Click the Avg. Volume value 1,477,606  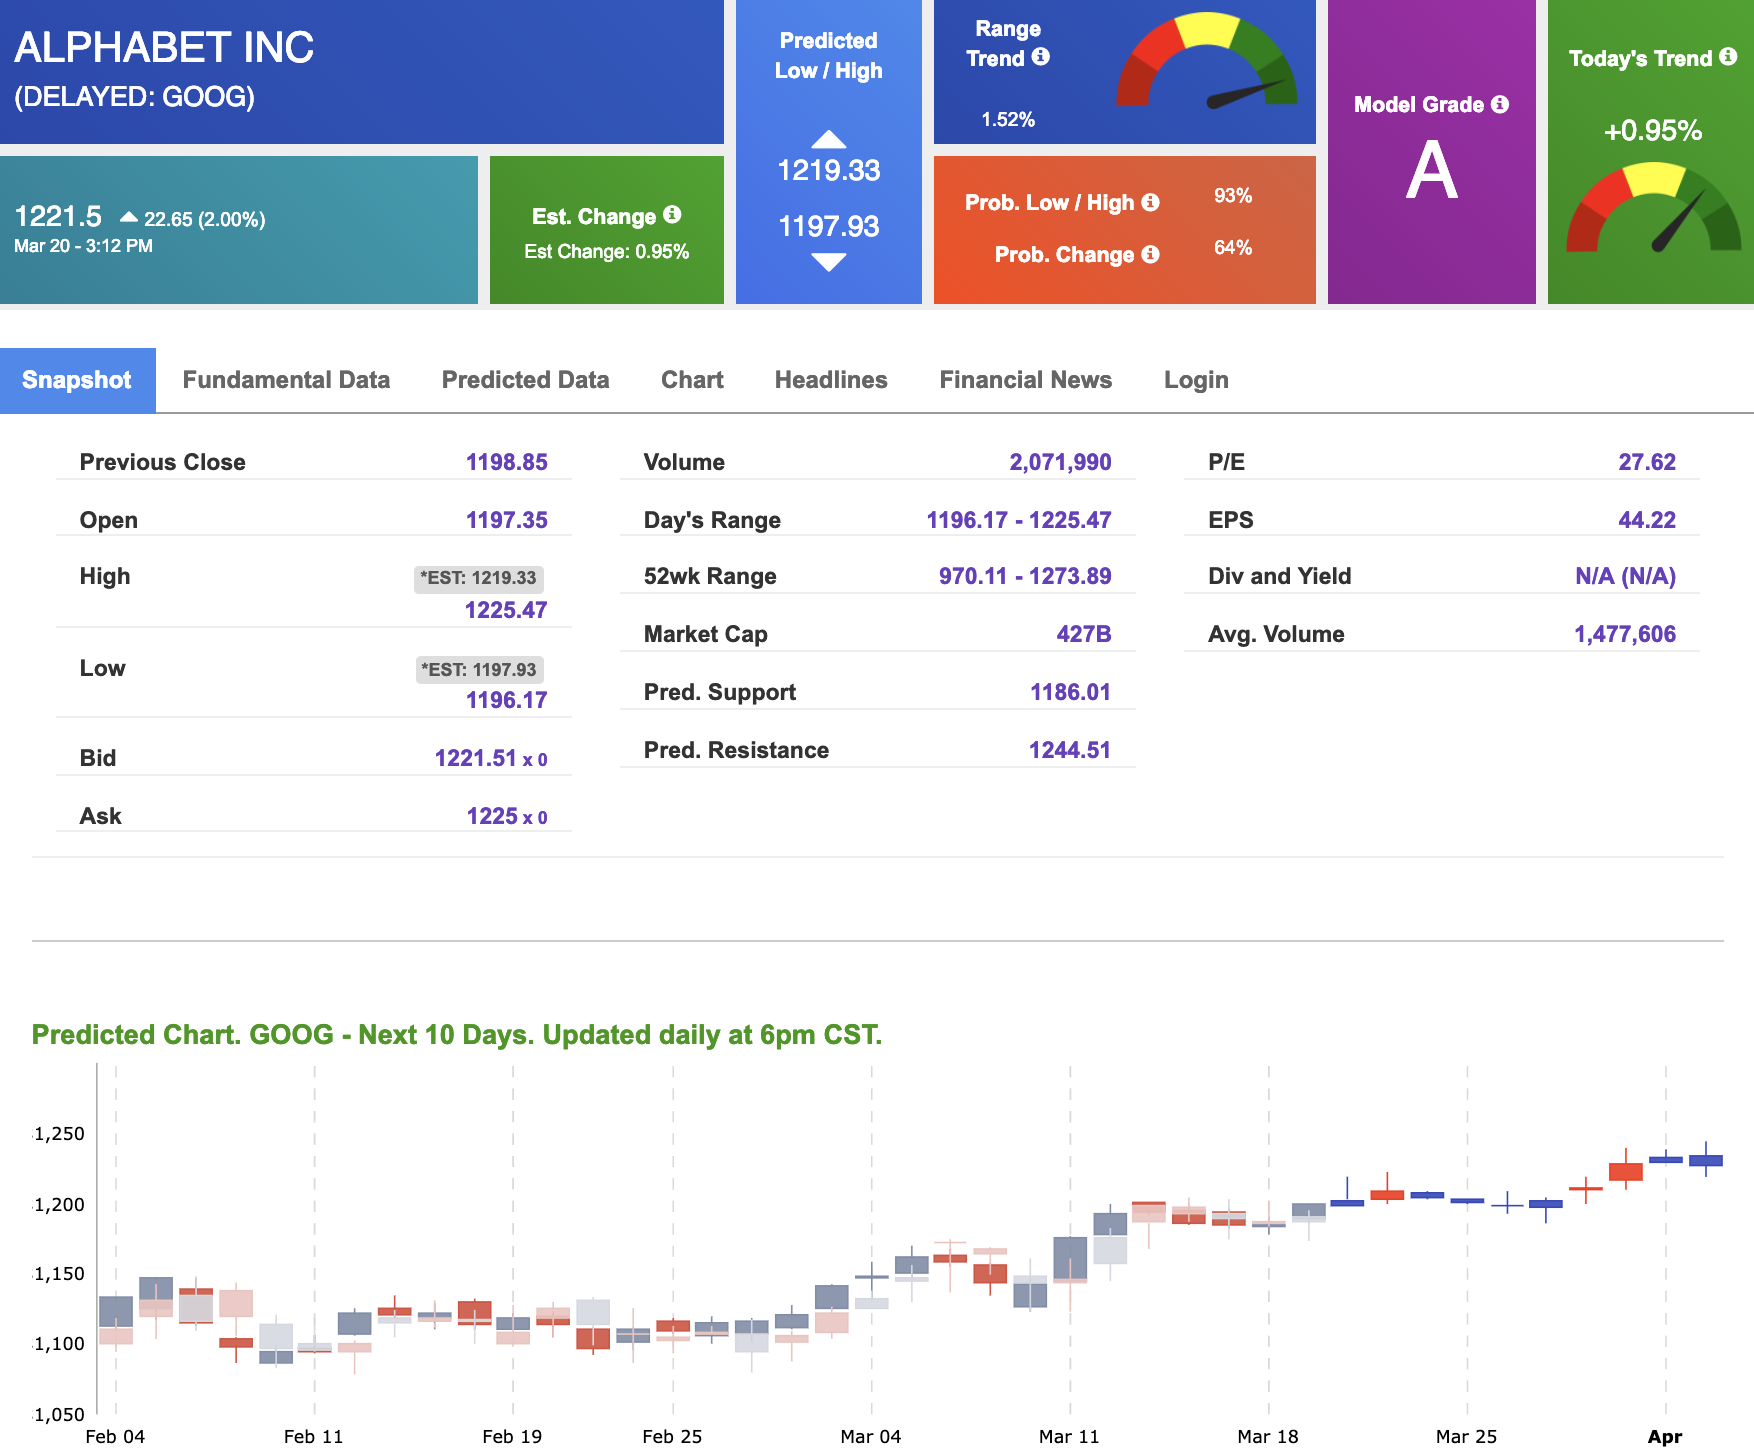(x=1625, y=634)
